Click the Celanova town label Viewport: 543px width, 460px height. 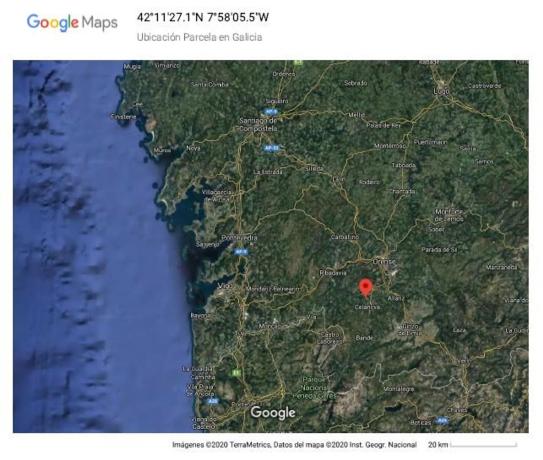coord(367,307)
